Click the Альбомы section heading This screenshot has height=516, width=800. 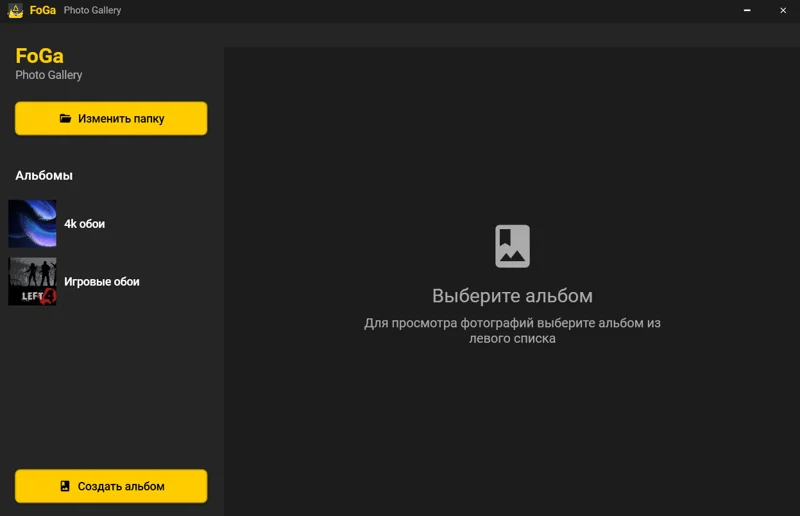point(44,175)
